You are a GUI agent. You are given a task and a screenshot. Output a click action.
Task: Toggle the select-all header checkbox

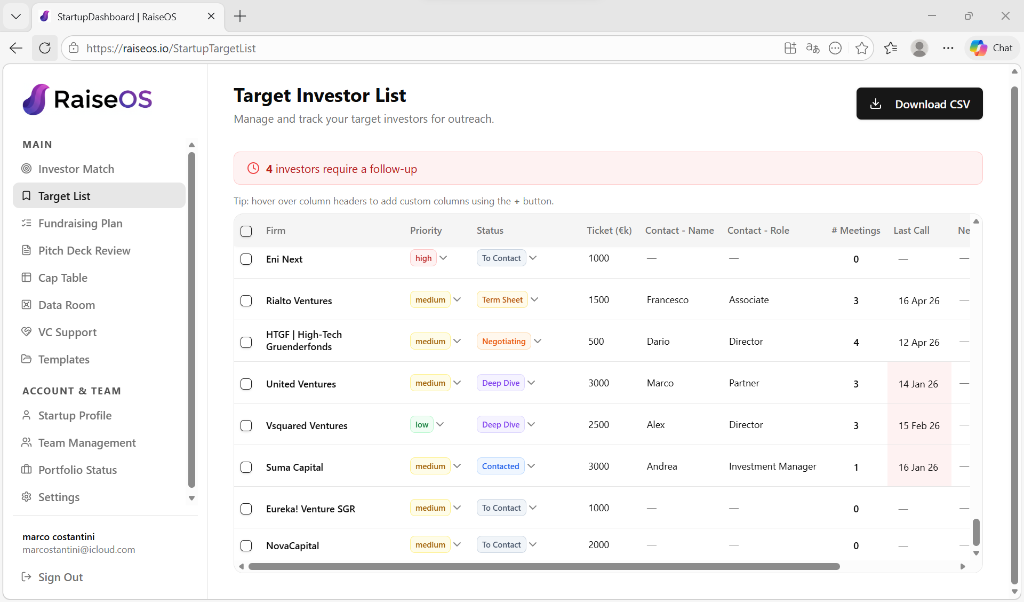[x=246, y=231]
